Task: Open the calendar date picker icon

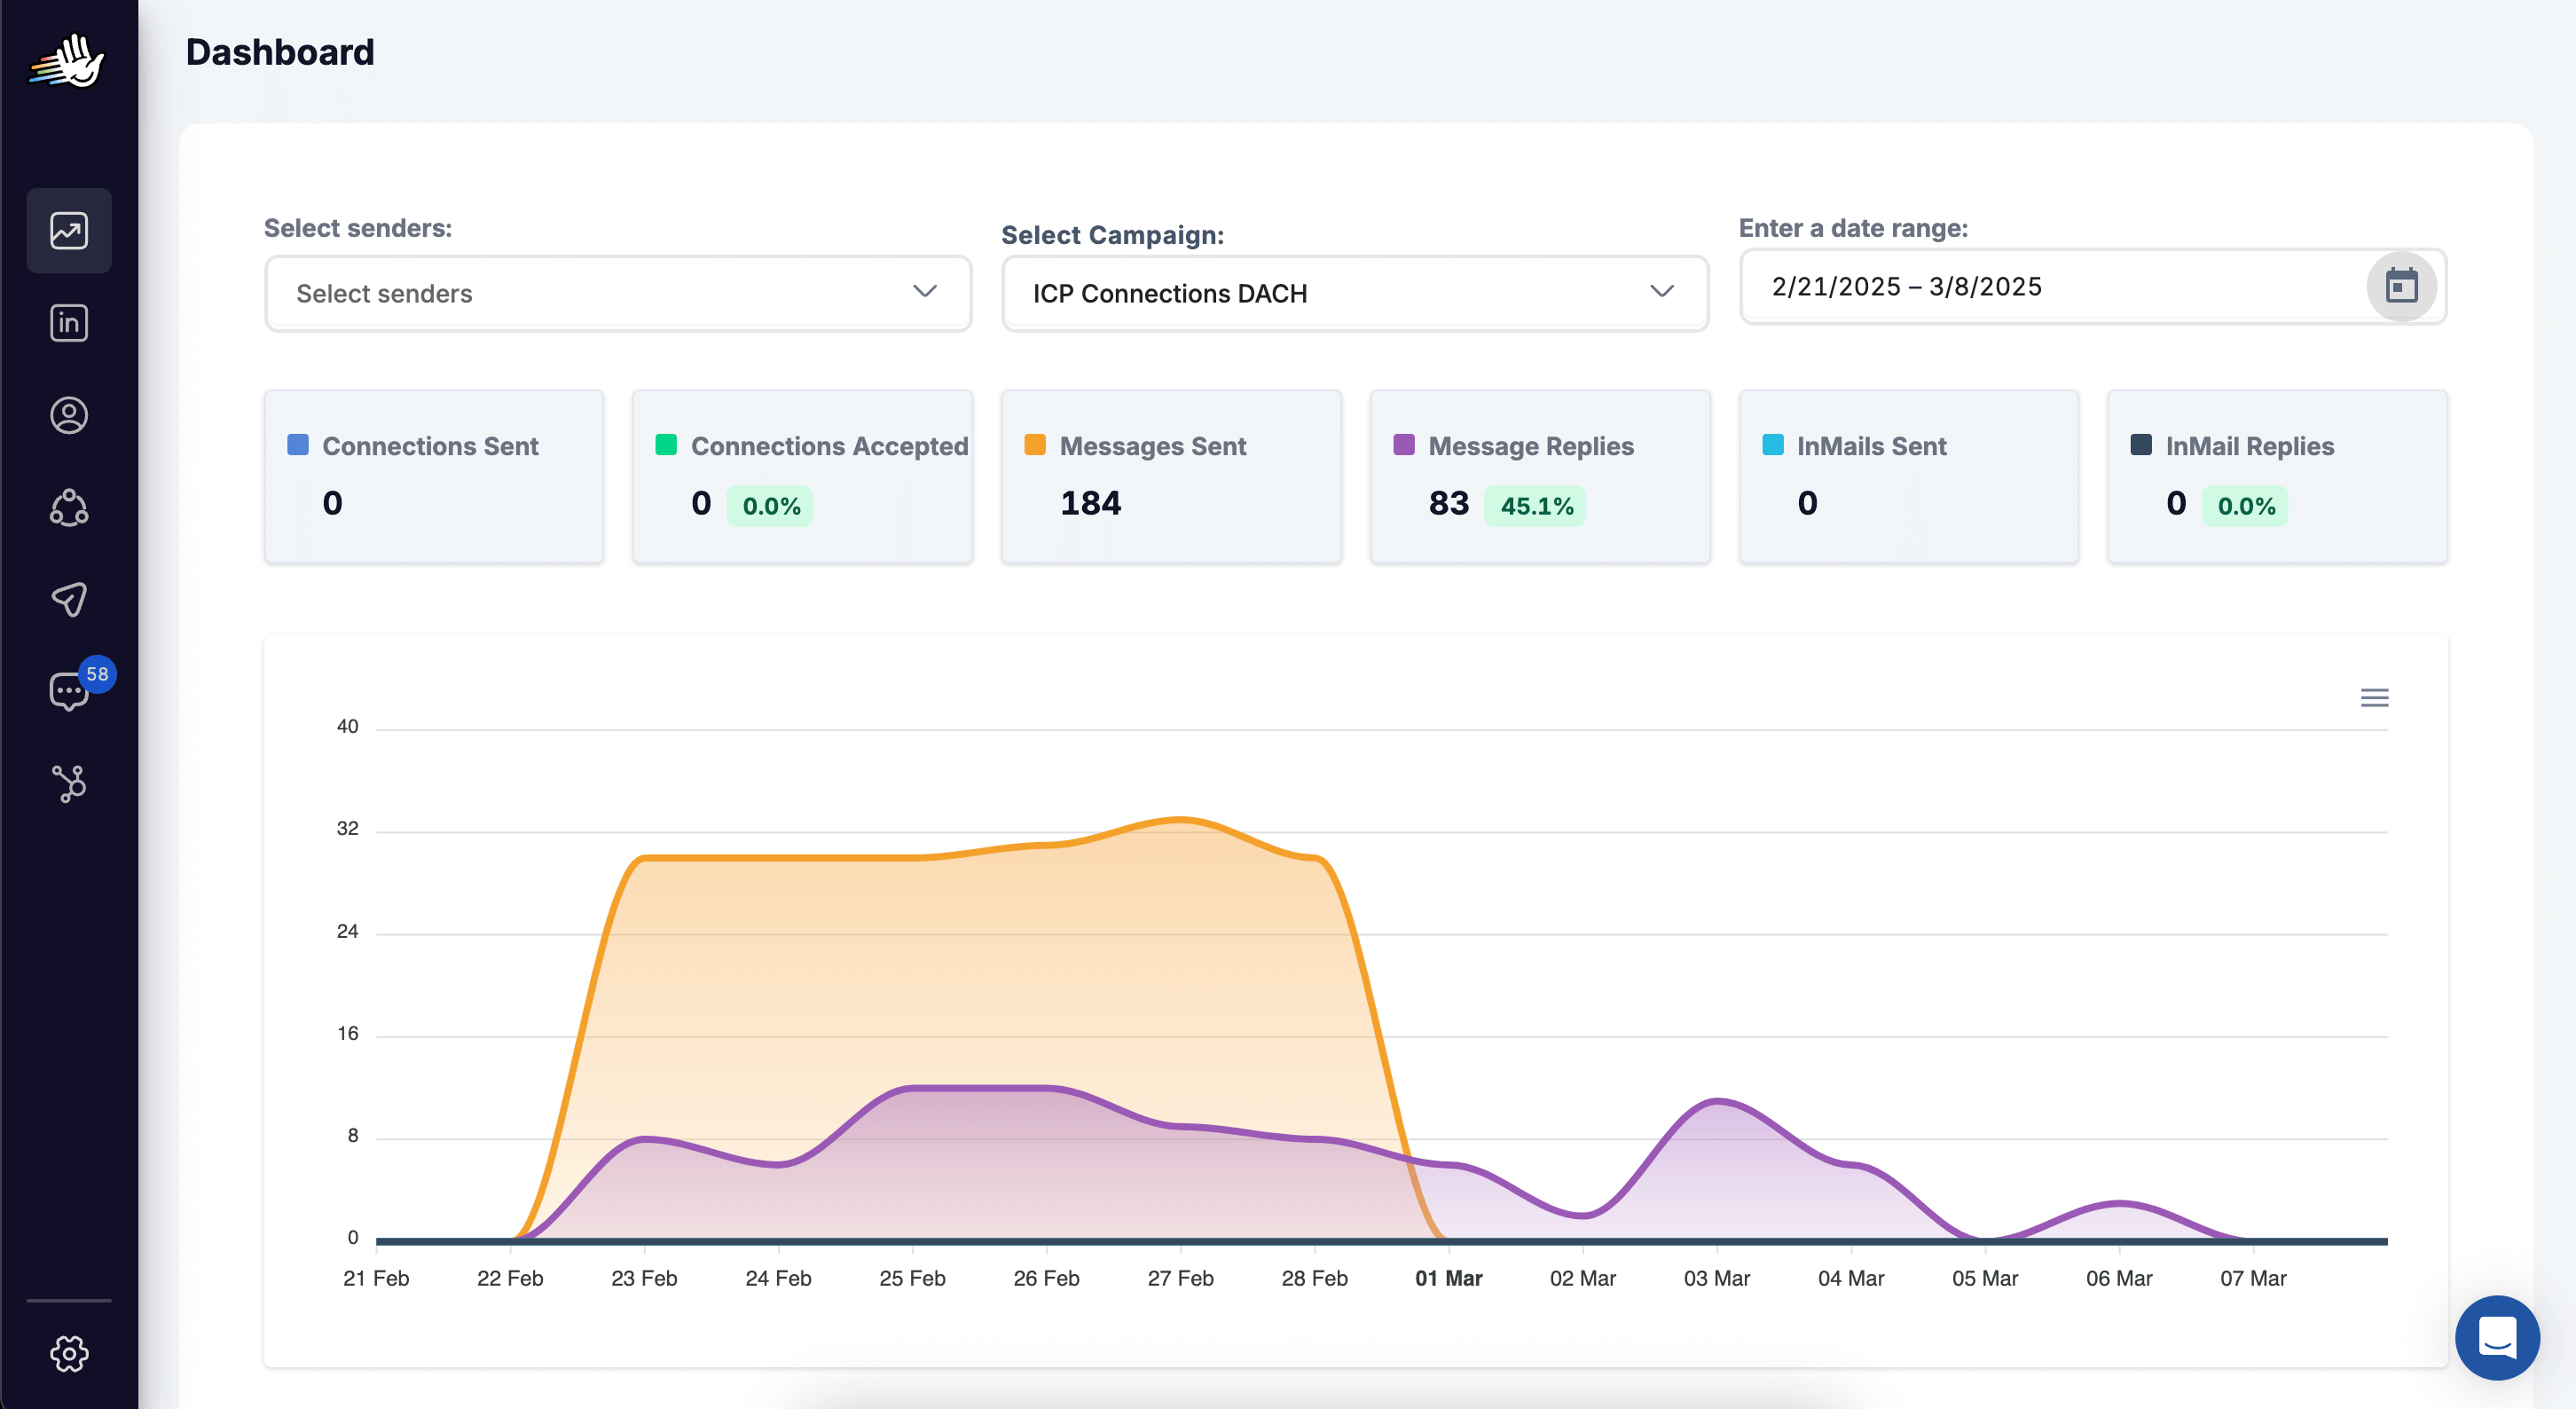Action: pos(2401,286)
